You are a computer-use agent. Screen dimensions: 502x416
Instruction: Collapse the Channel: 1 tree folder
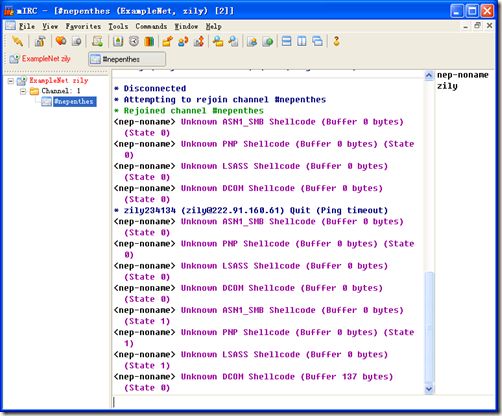[23, 91]
